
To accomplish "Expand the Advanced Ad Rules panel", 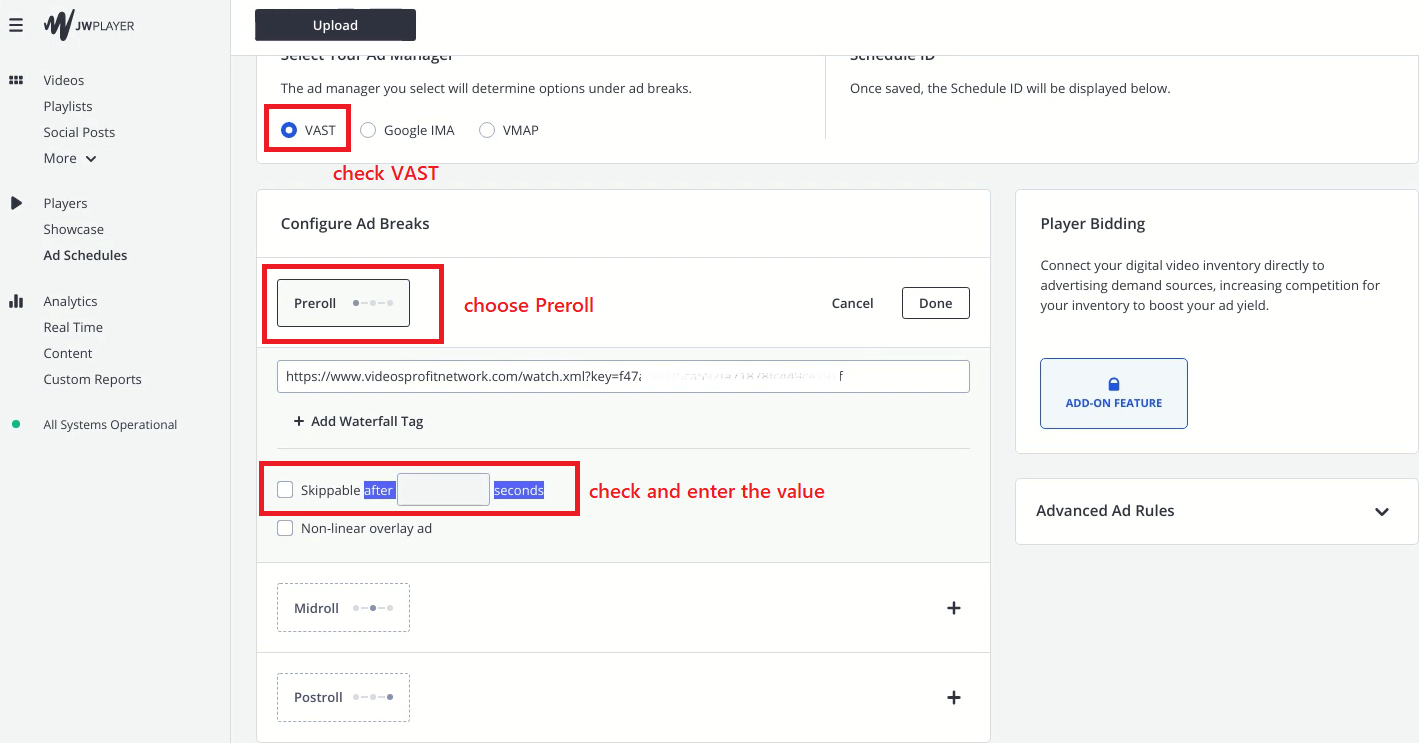I will tap(1381, 511).
